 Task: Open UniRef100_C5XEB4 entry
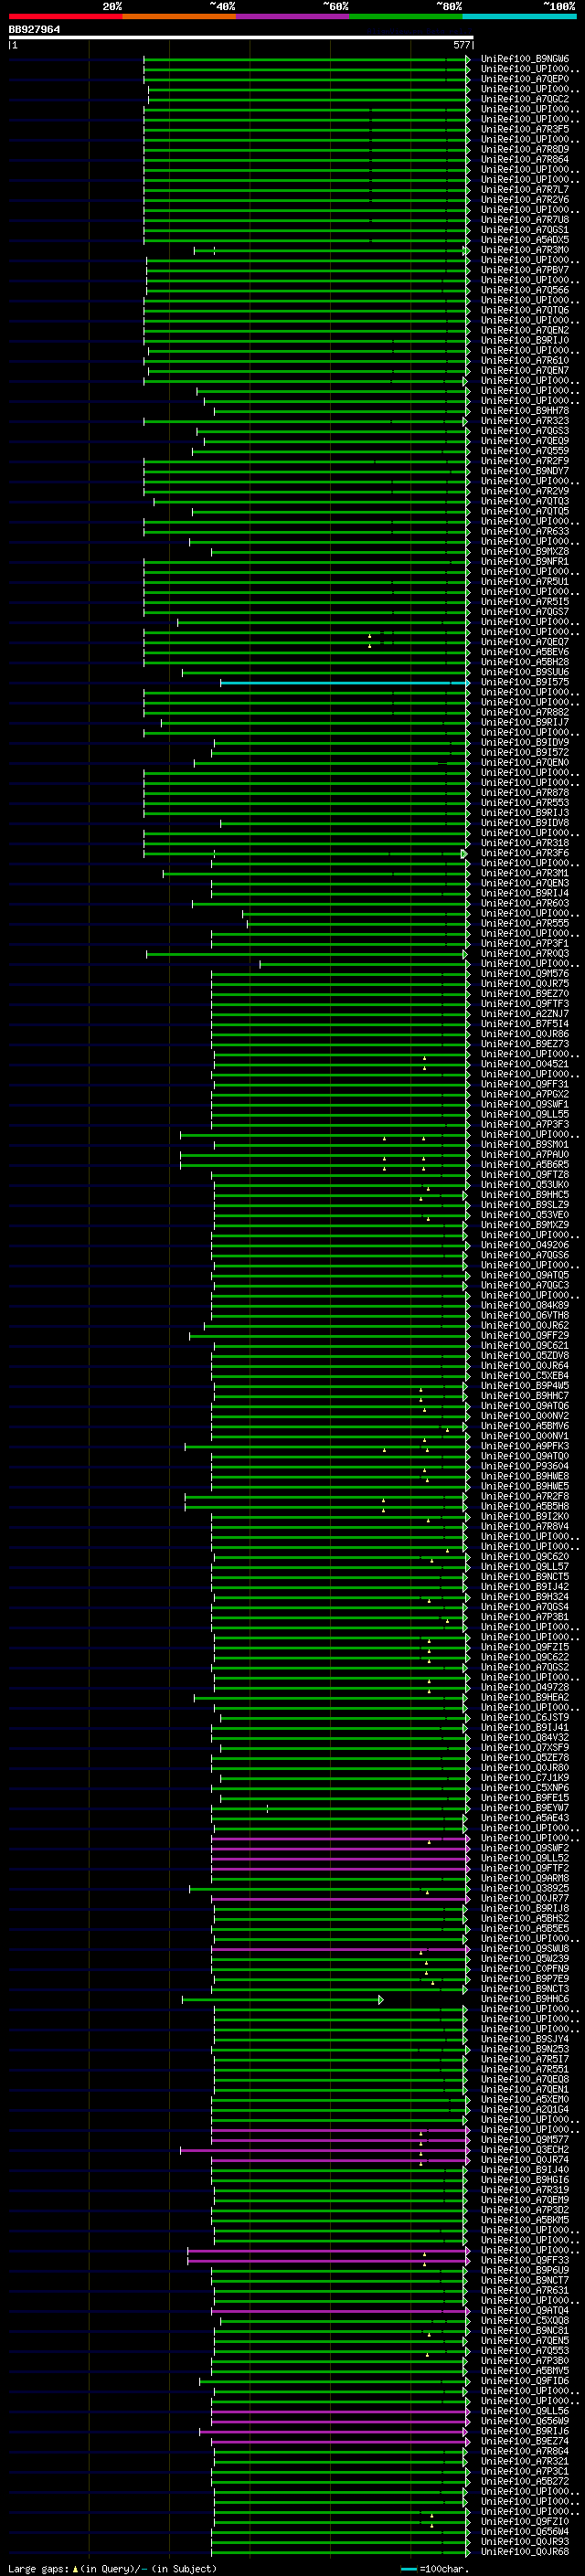pos(525,1376)
